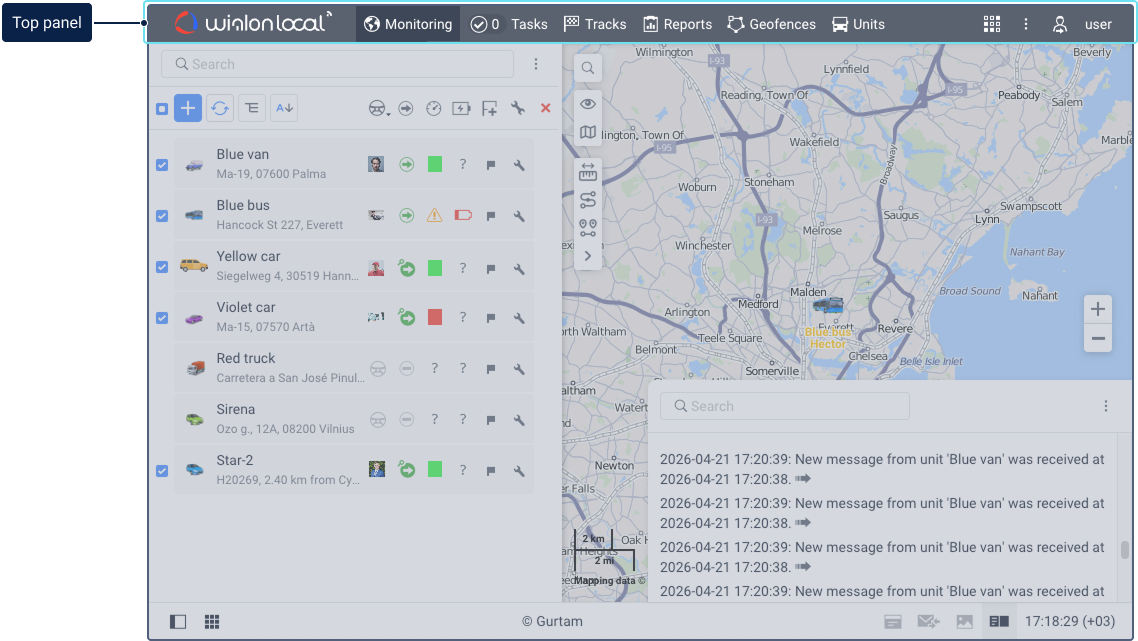
Task: Open the Geofences tab
Action: [x=771, y=24]
